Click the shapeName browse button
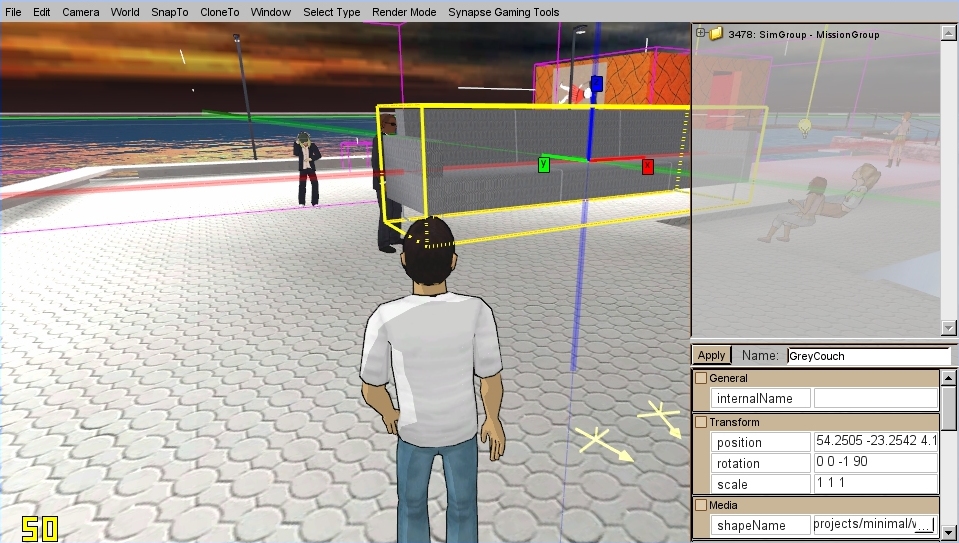The image size is (959, 543). (x=924, y=525)
